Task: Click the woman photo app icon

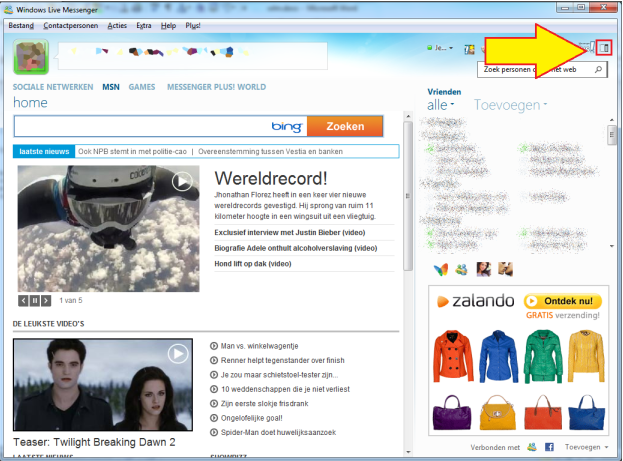Action: (484, 269)
